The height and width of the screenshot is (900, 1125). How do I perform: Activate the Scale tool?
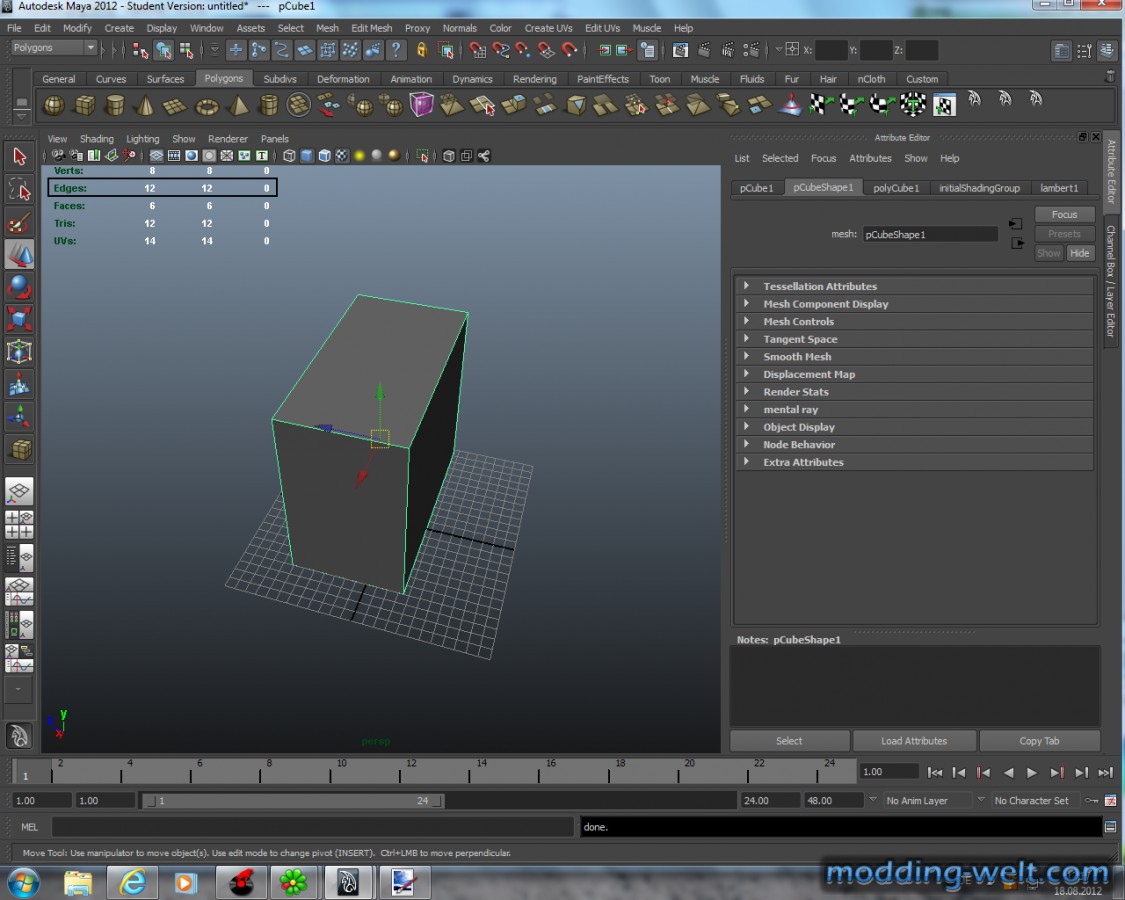19,319
